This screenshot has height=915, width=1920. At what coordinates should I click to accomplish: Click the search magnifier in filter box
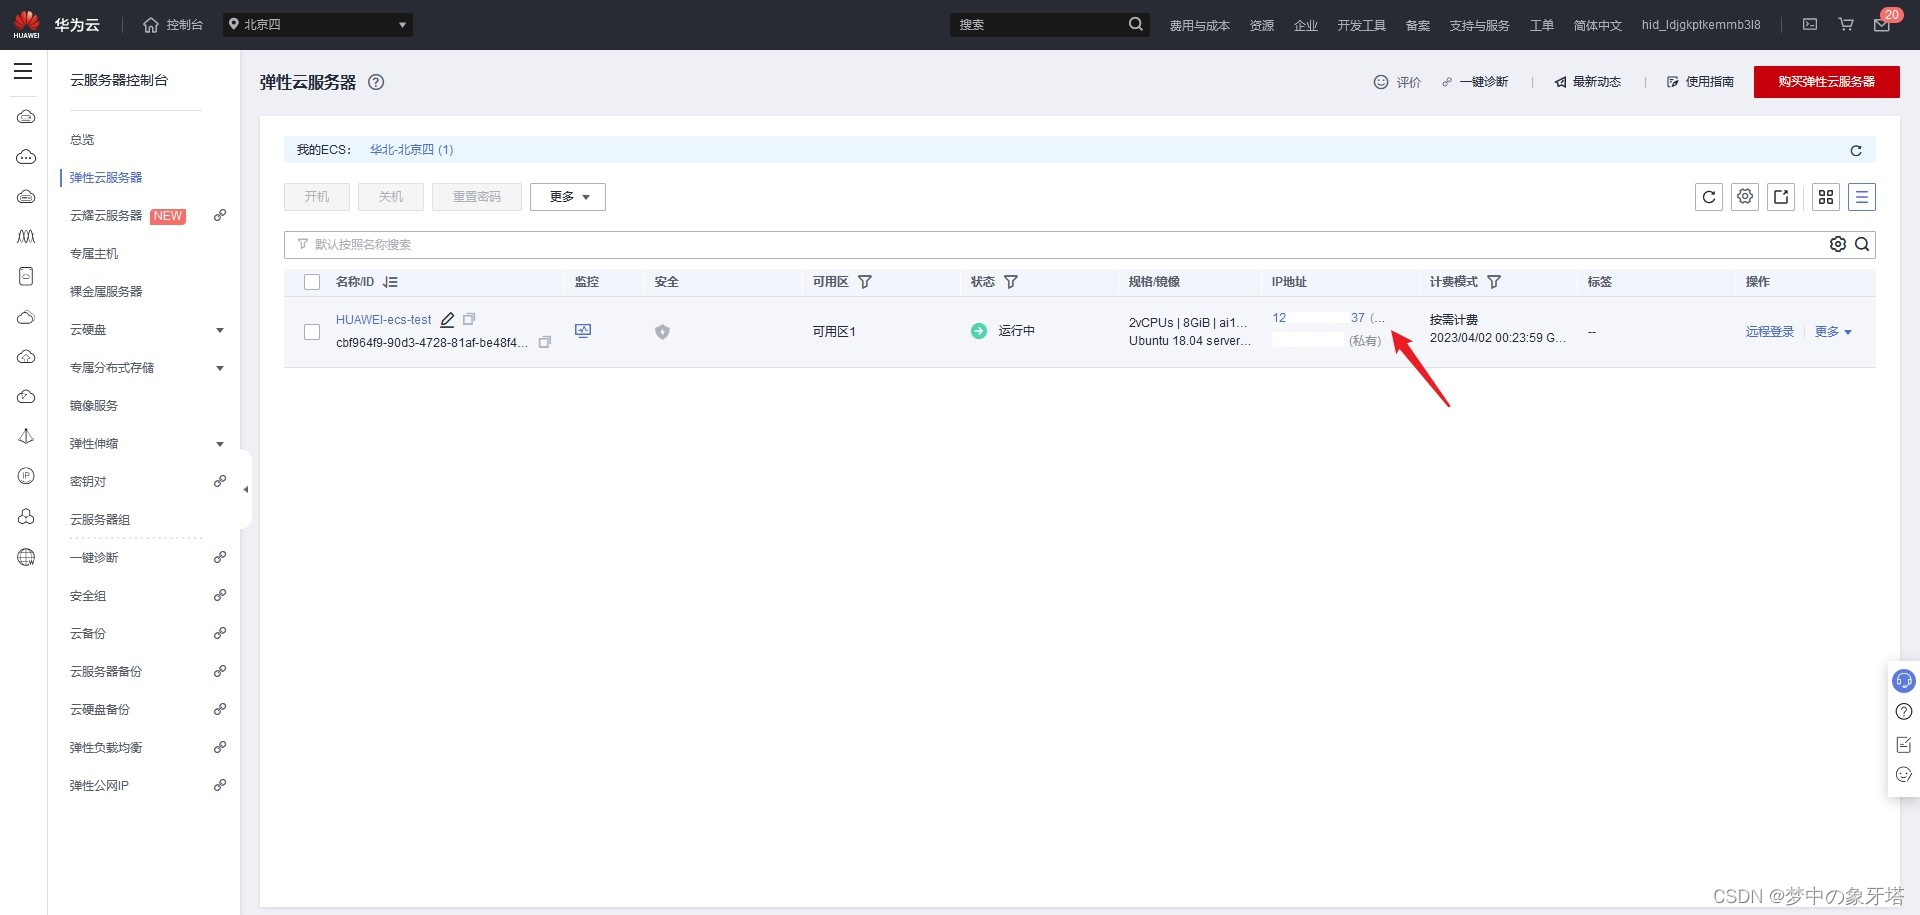1862,244
